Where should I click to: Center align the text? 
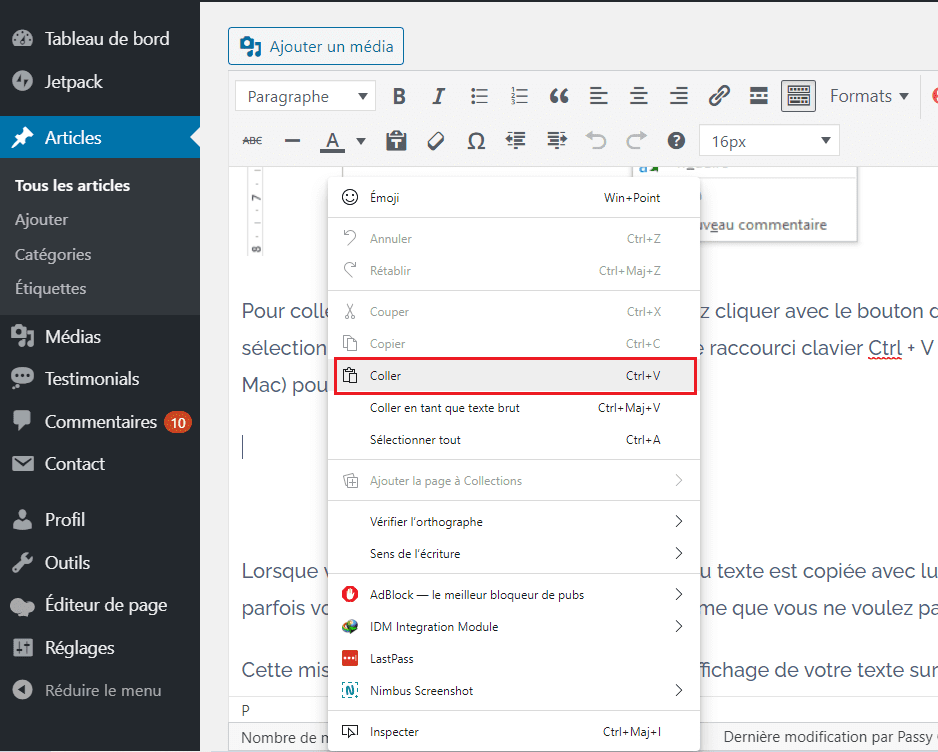pyautogui.click(x=638, y=95)
